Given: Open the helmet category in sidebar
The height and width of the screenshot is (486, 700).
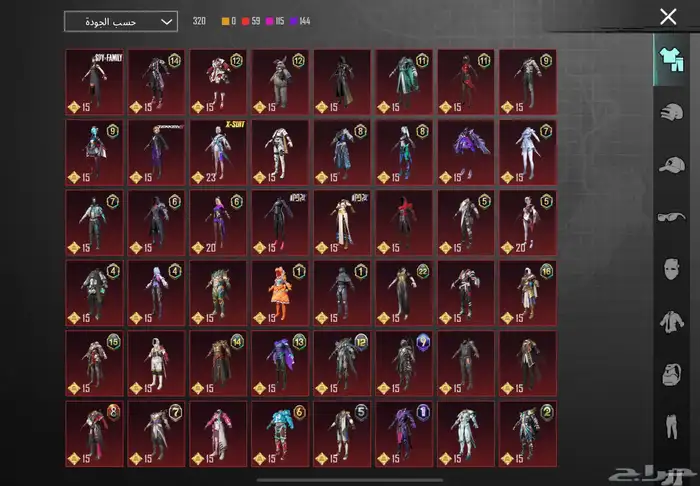Looking at the screenshot, I should coord(674,111).
